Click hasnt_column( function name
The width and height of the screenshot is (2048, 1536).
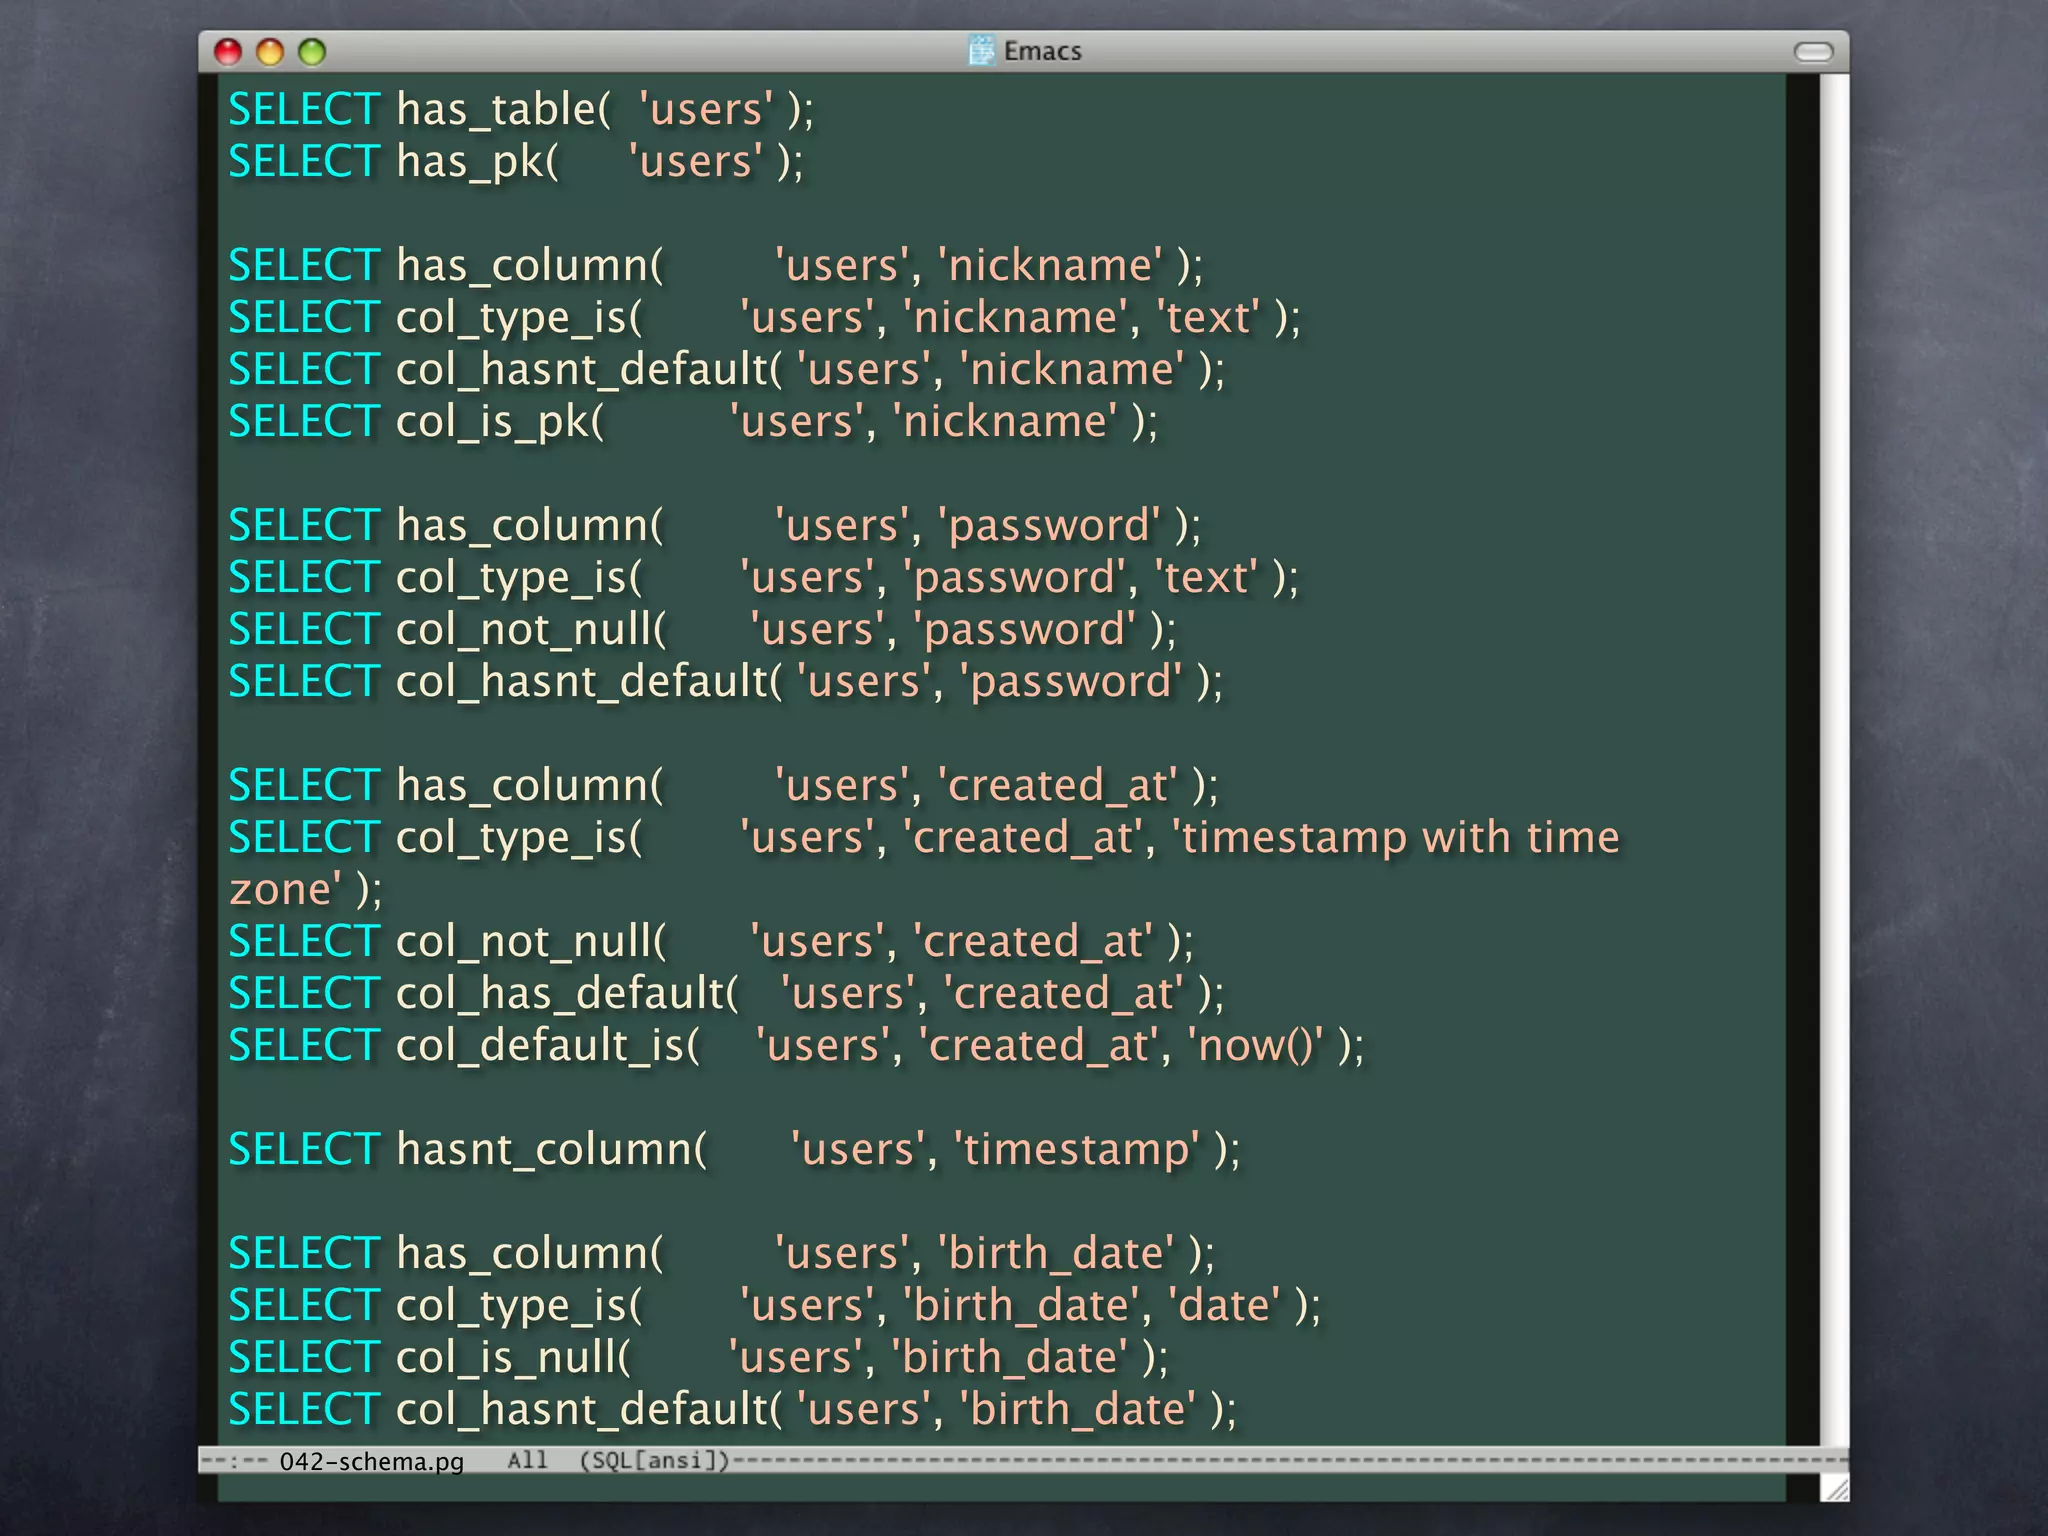pos(551,1150)
